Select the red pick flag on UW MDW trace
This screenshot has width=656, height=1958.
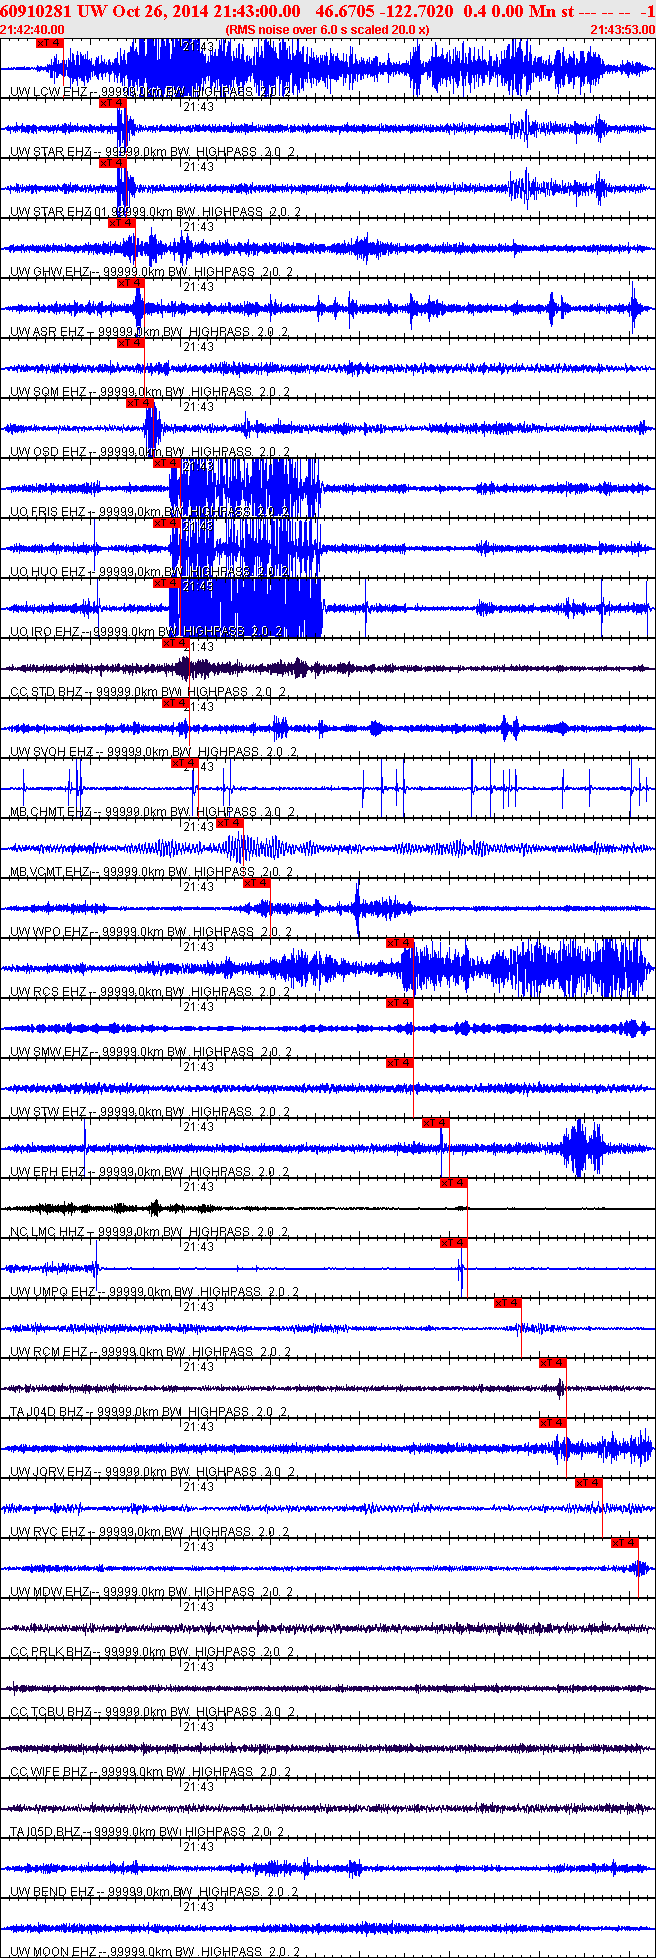(x=625, y=1542)
